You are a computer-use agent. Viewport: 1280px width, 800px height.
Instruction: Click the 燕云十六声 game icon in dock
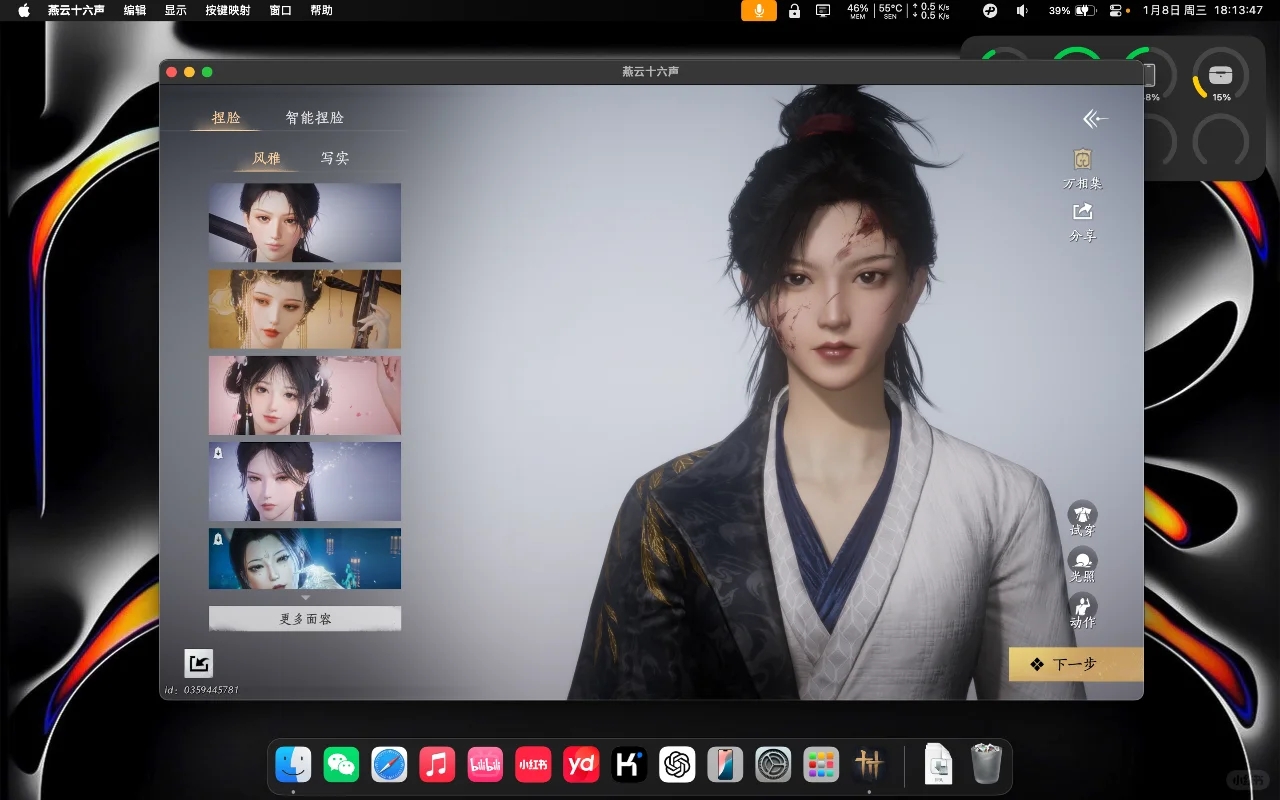[869, 766]
